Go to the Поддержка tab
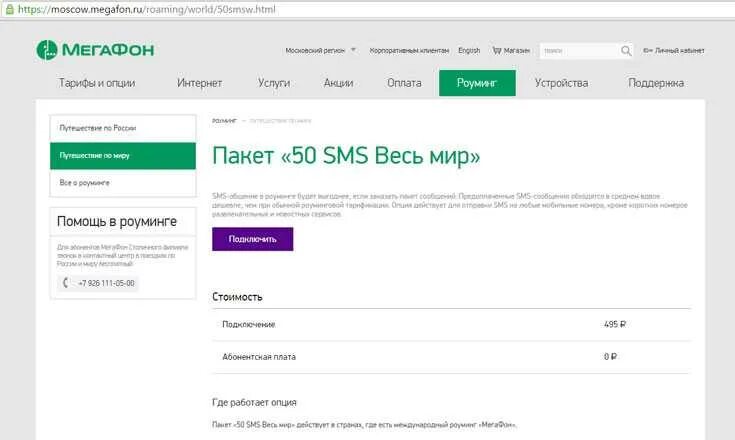Viewport: 735px width, 440px height. (x=656, y=83)
